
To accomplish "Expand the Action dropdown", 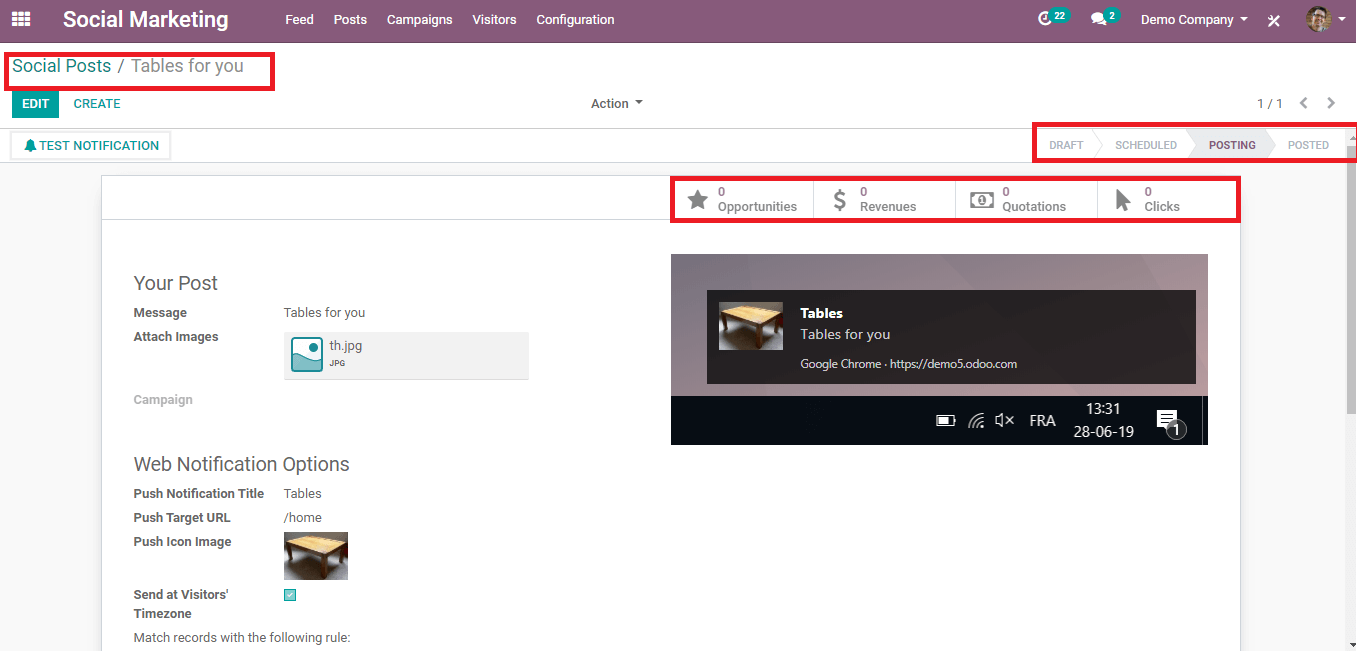I will tap(617, 103).
